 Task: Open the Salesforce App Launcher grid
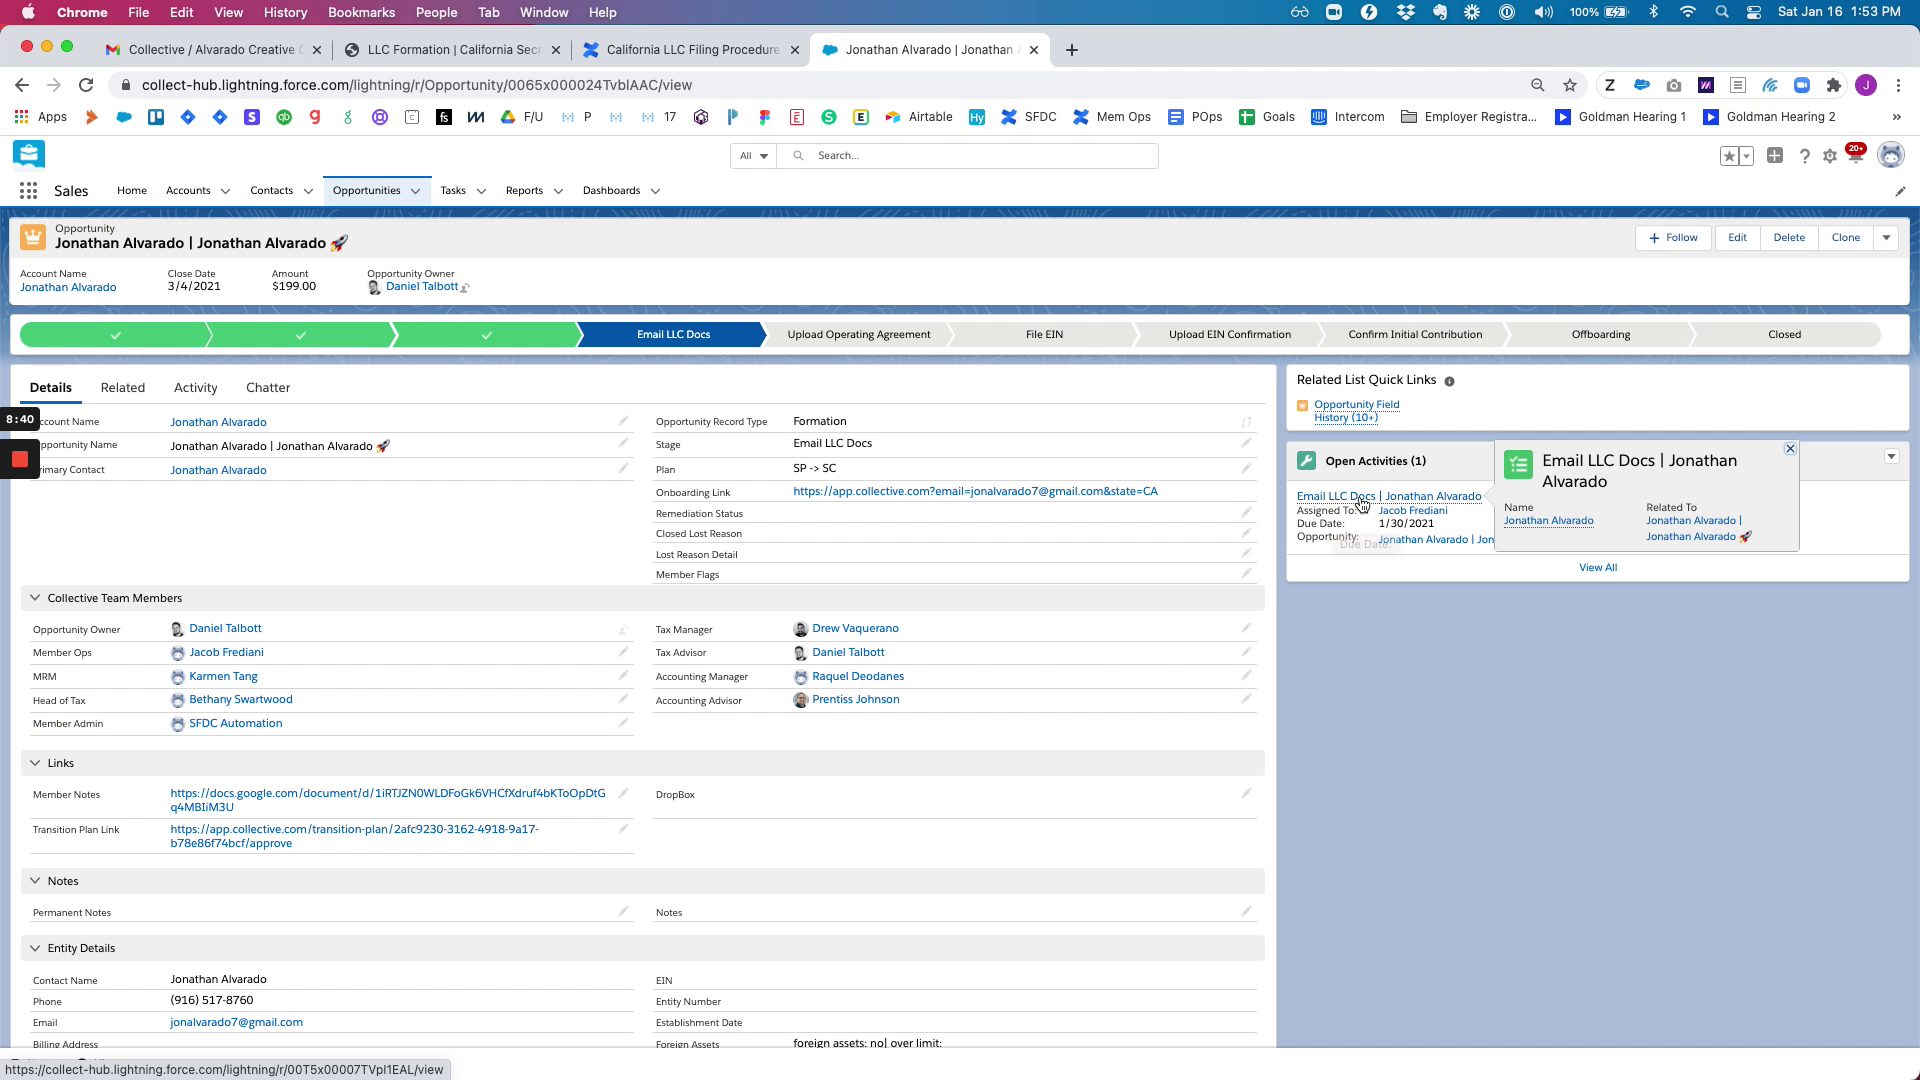pyautogui.click(x=28, y=191)
